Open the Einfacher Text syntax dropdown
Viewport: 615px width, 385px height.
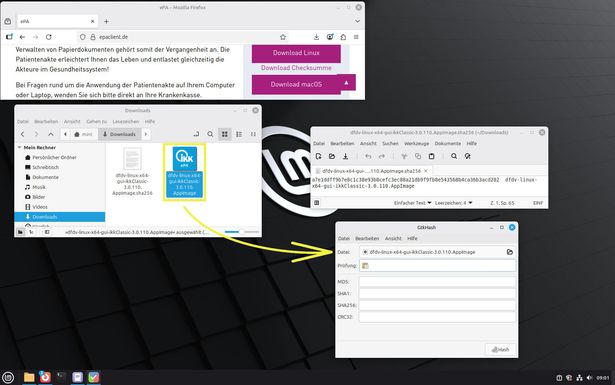(x=413, y=203)
